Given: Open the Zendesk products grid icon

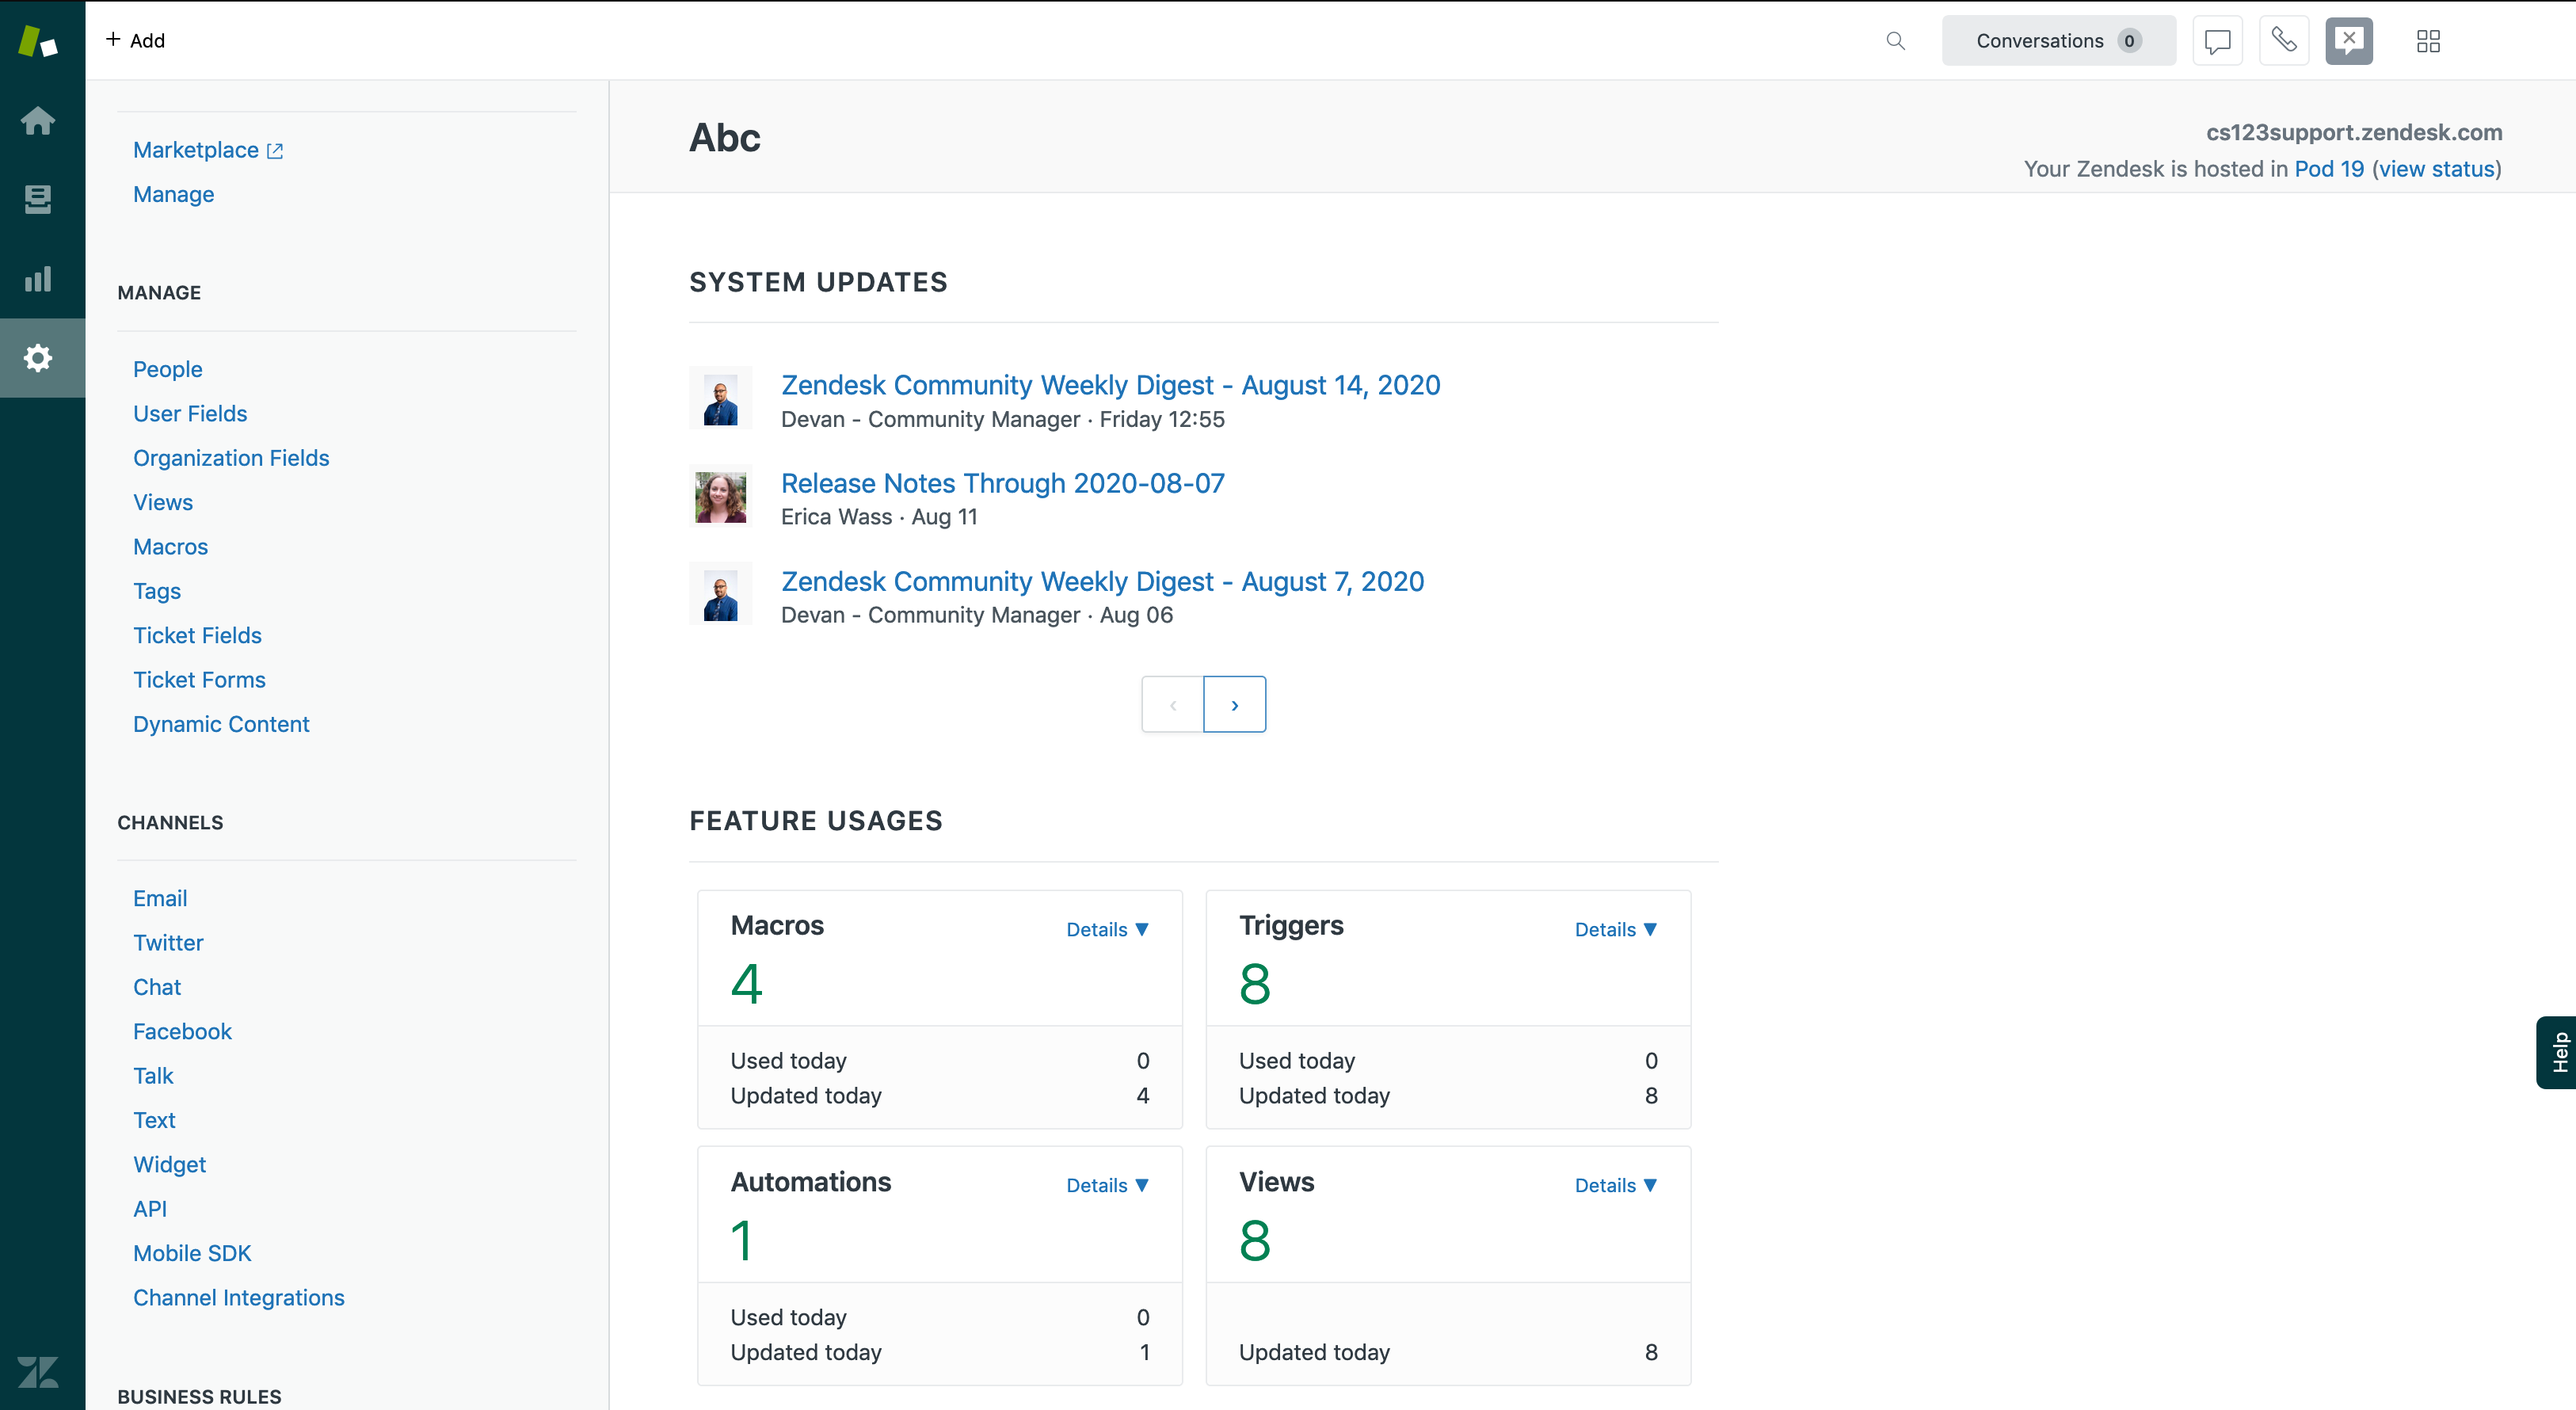Looking at the screenshot, I should click(2428, 41).
